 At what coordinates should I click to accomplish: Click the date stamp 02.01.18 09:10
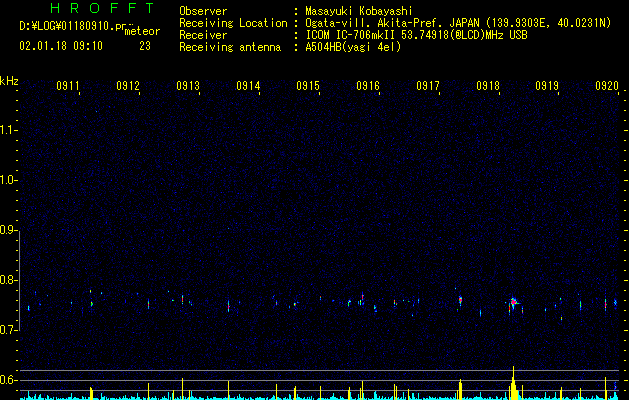61,46
